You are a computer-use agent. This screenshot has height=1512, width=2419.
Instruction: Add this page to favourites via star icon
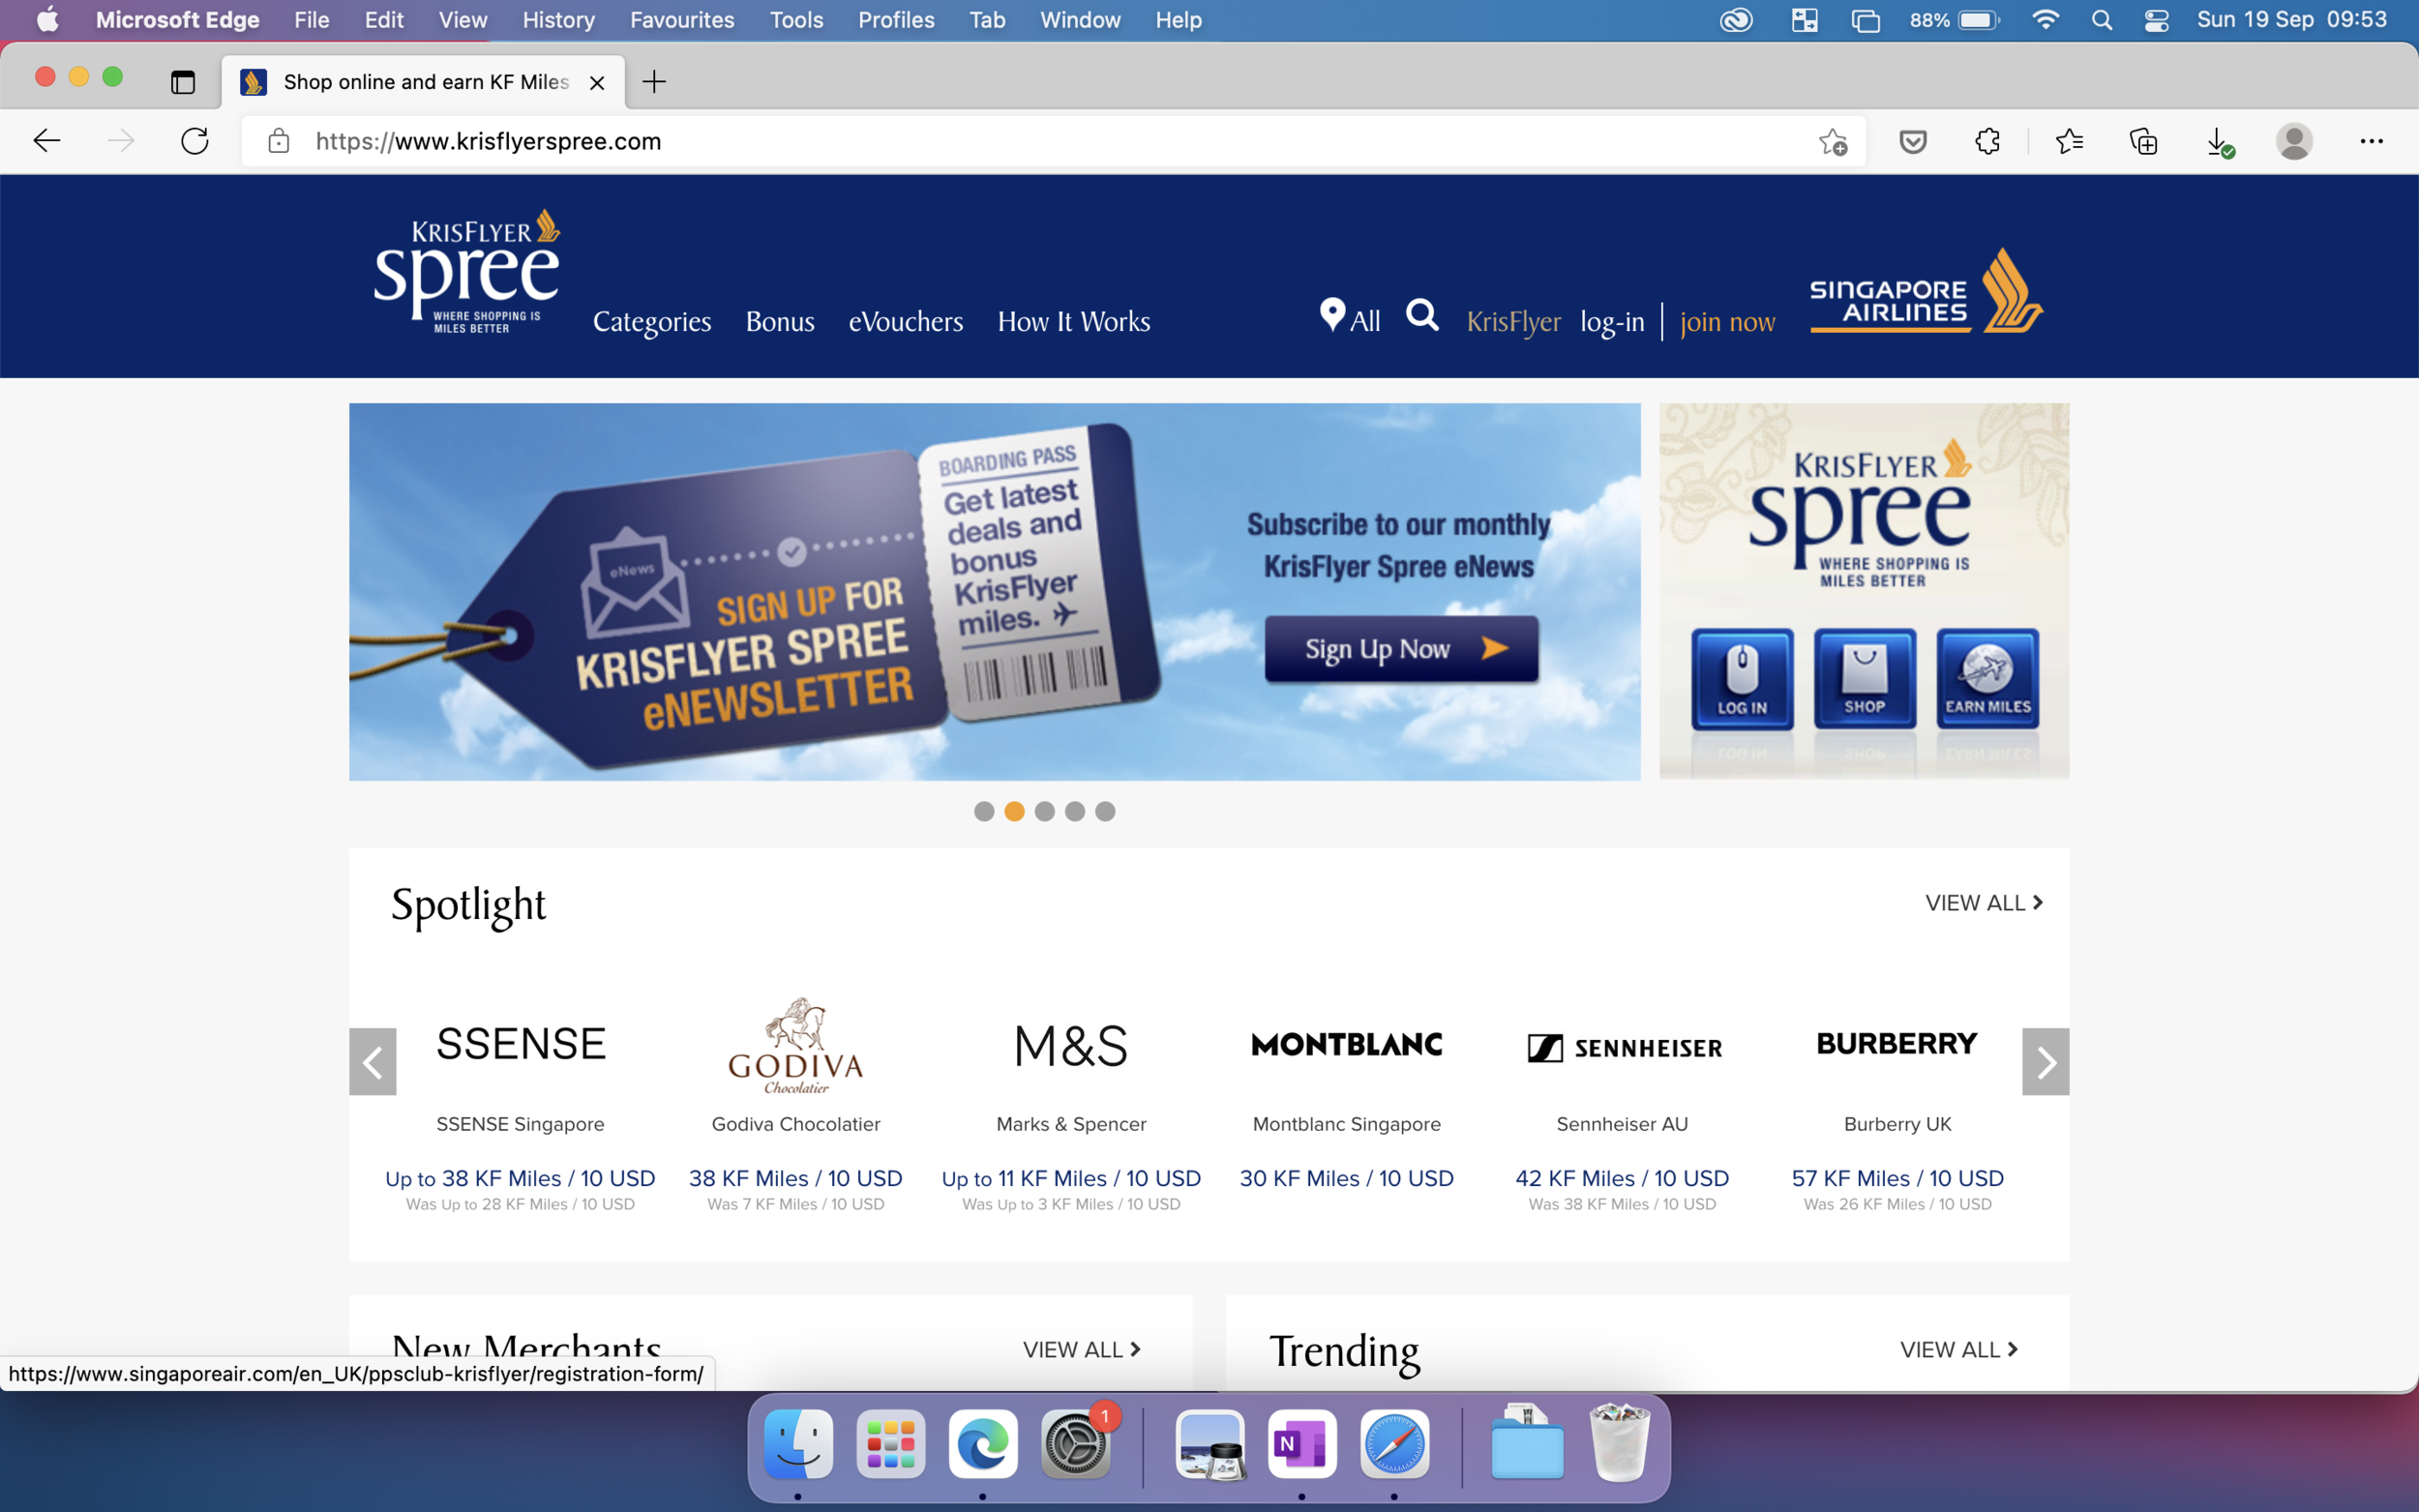coord(1834,141)
